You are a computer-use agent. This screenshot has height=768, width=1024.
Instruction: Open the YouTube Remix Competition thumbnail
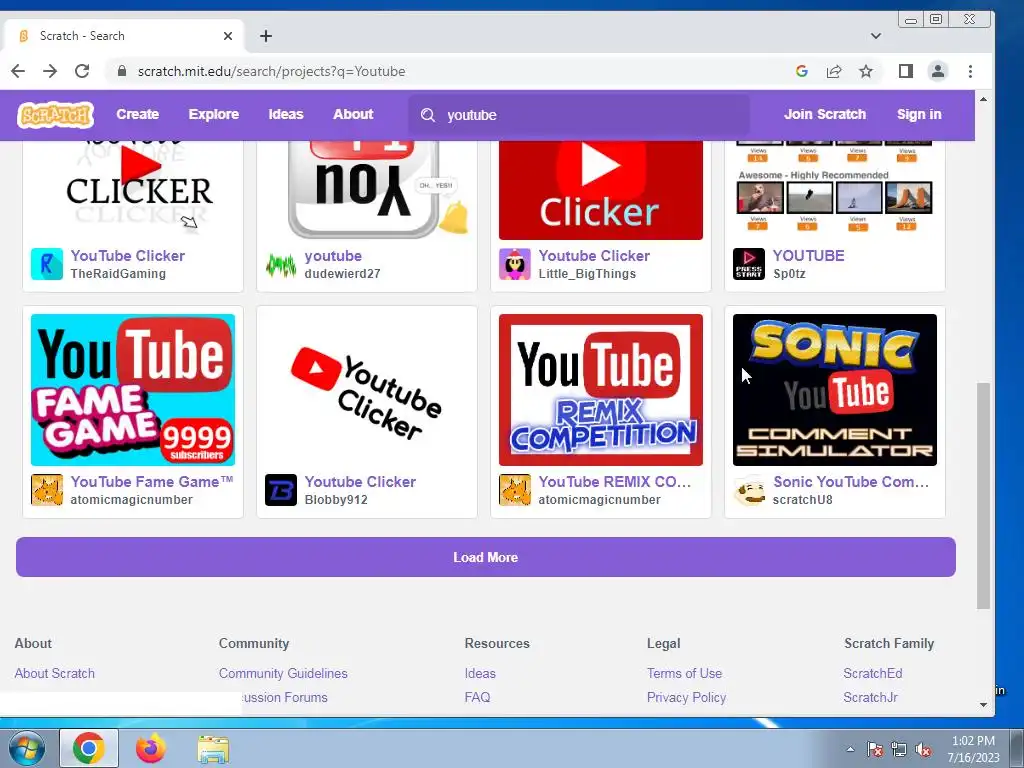pyautogui.click(x=601, y=390)
